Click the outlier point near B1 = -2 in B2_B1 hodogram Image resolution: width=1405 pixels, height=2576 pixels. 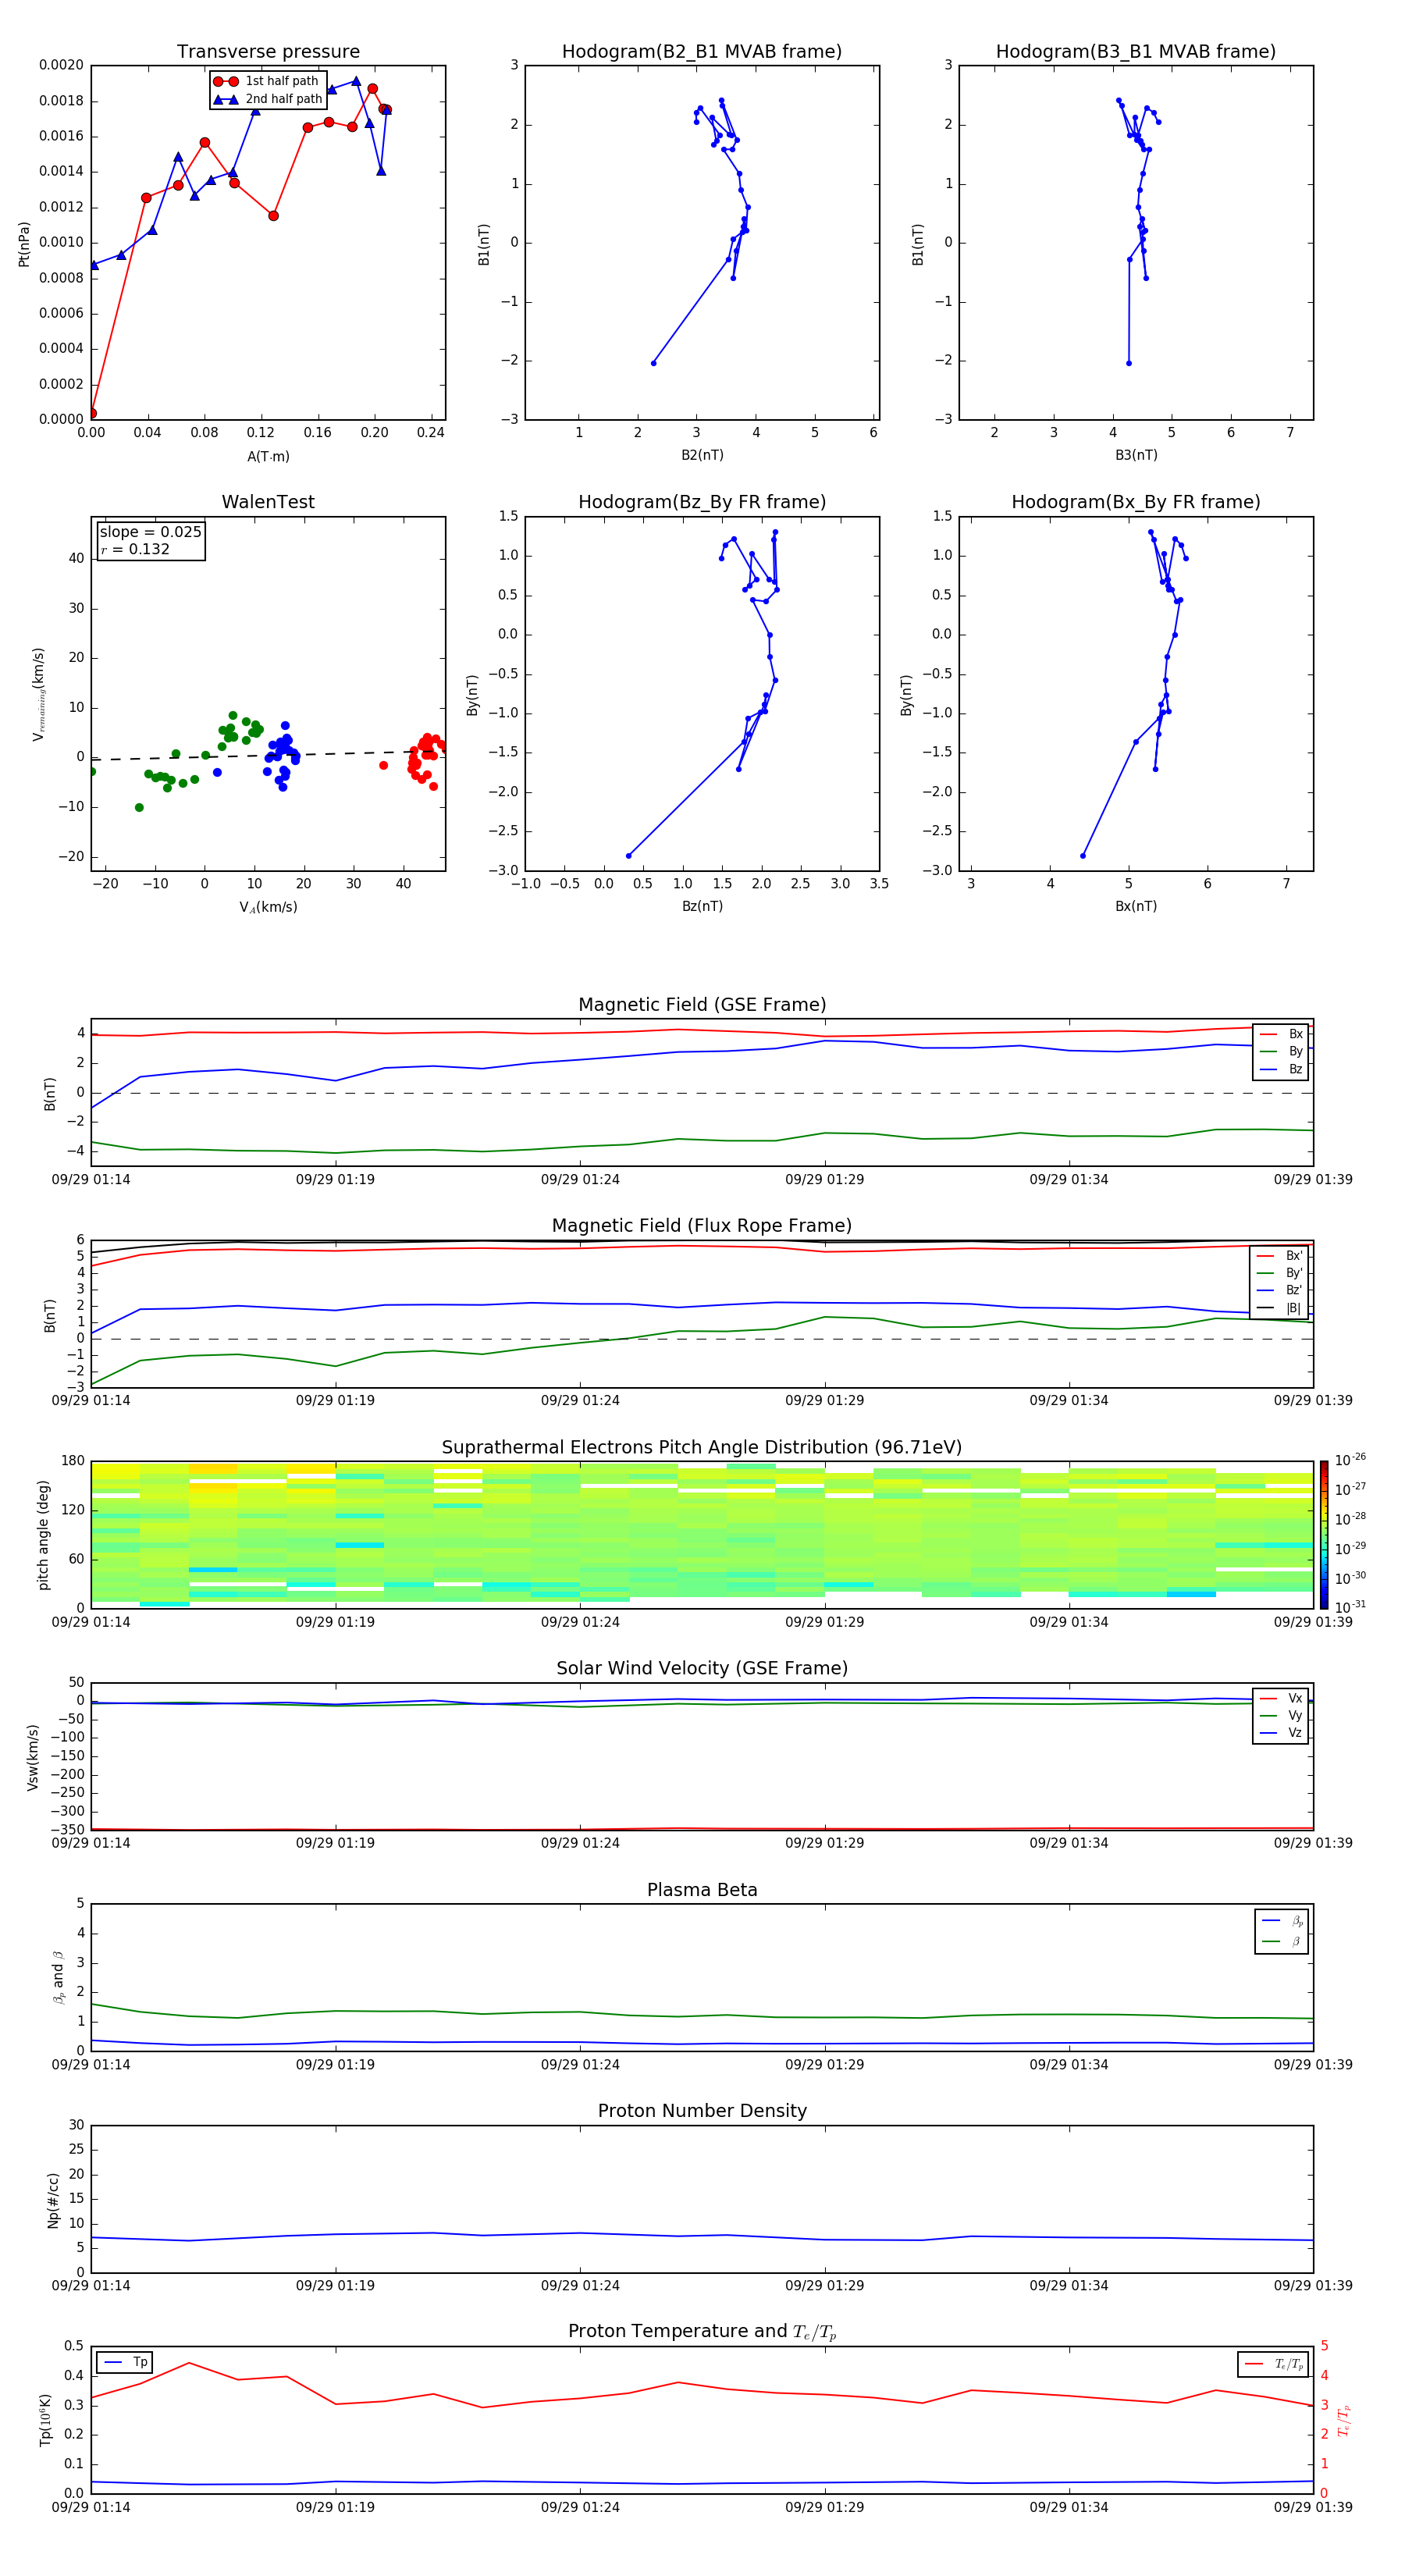coord(653,363)
